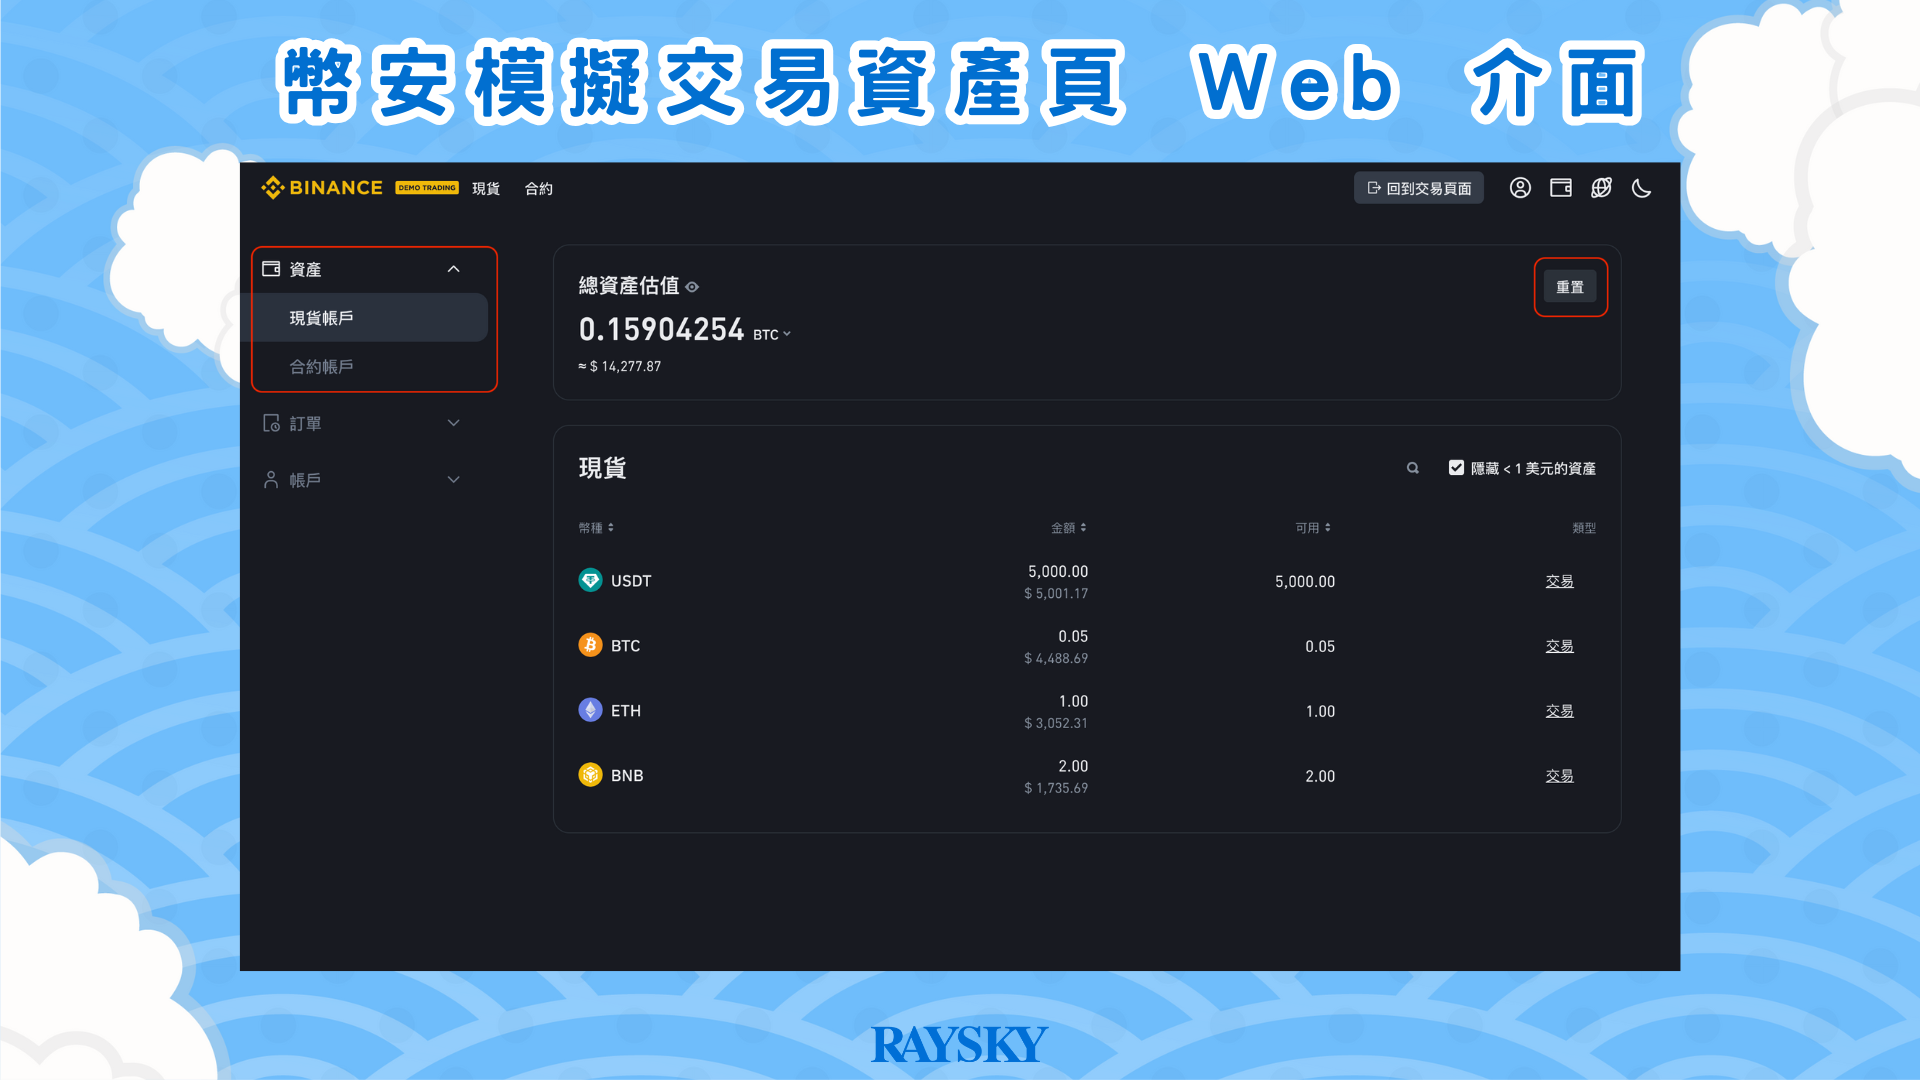Sort by 金額 column

pyautogui.click(x=1068, y=528)
